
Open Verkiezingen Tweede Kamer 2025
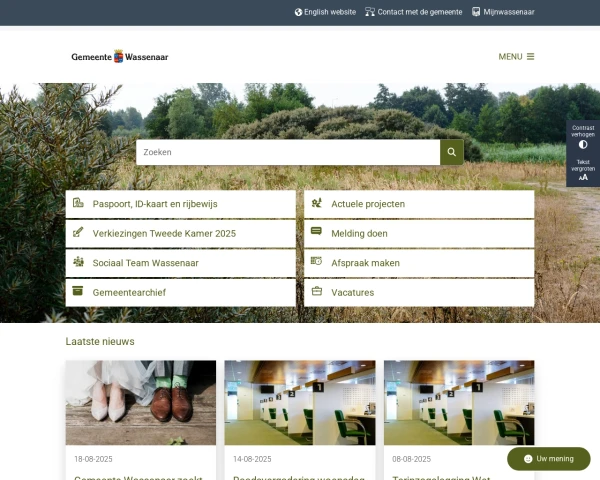[x=181, y=233]
